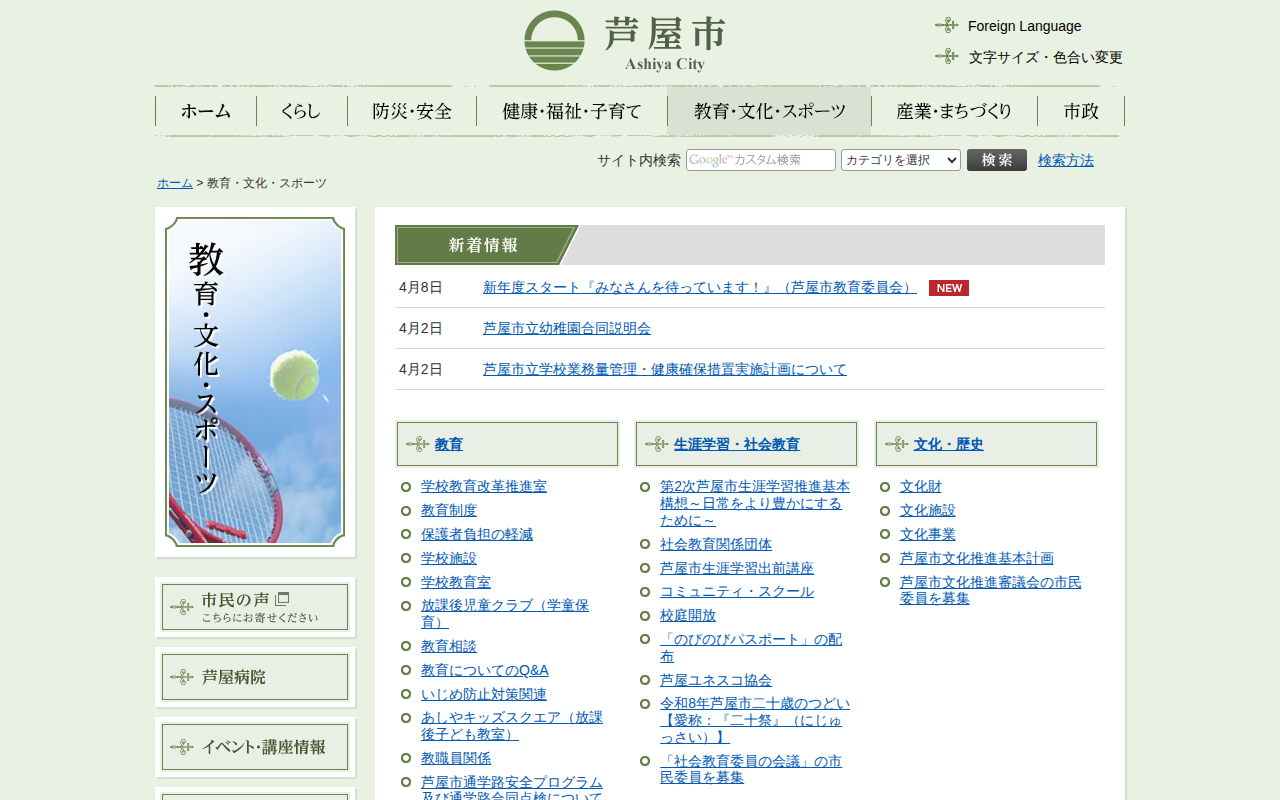Image resolution: width=1280 pixels, height=800 pixels.
Task: Open the 教育相談 link
Action: pyautogui.click(x=449, y=646)
